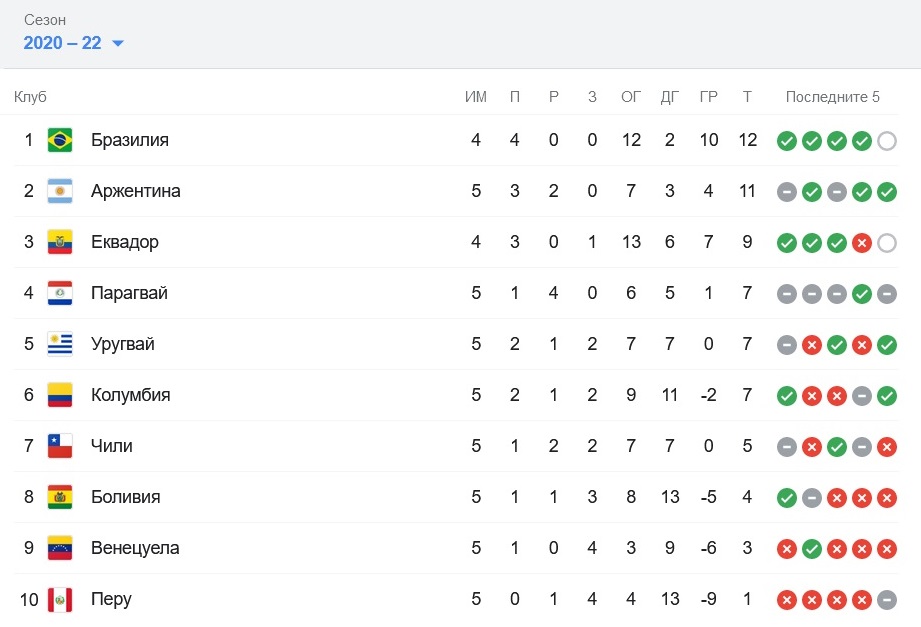The width and height of the screenshot is (921, 627).
Task: Click the Brazil flag icon
Action: pyautogui.click(x=60, y=140)
